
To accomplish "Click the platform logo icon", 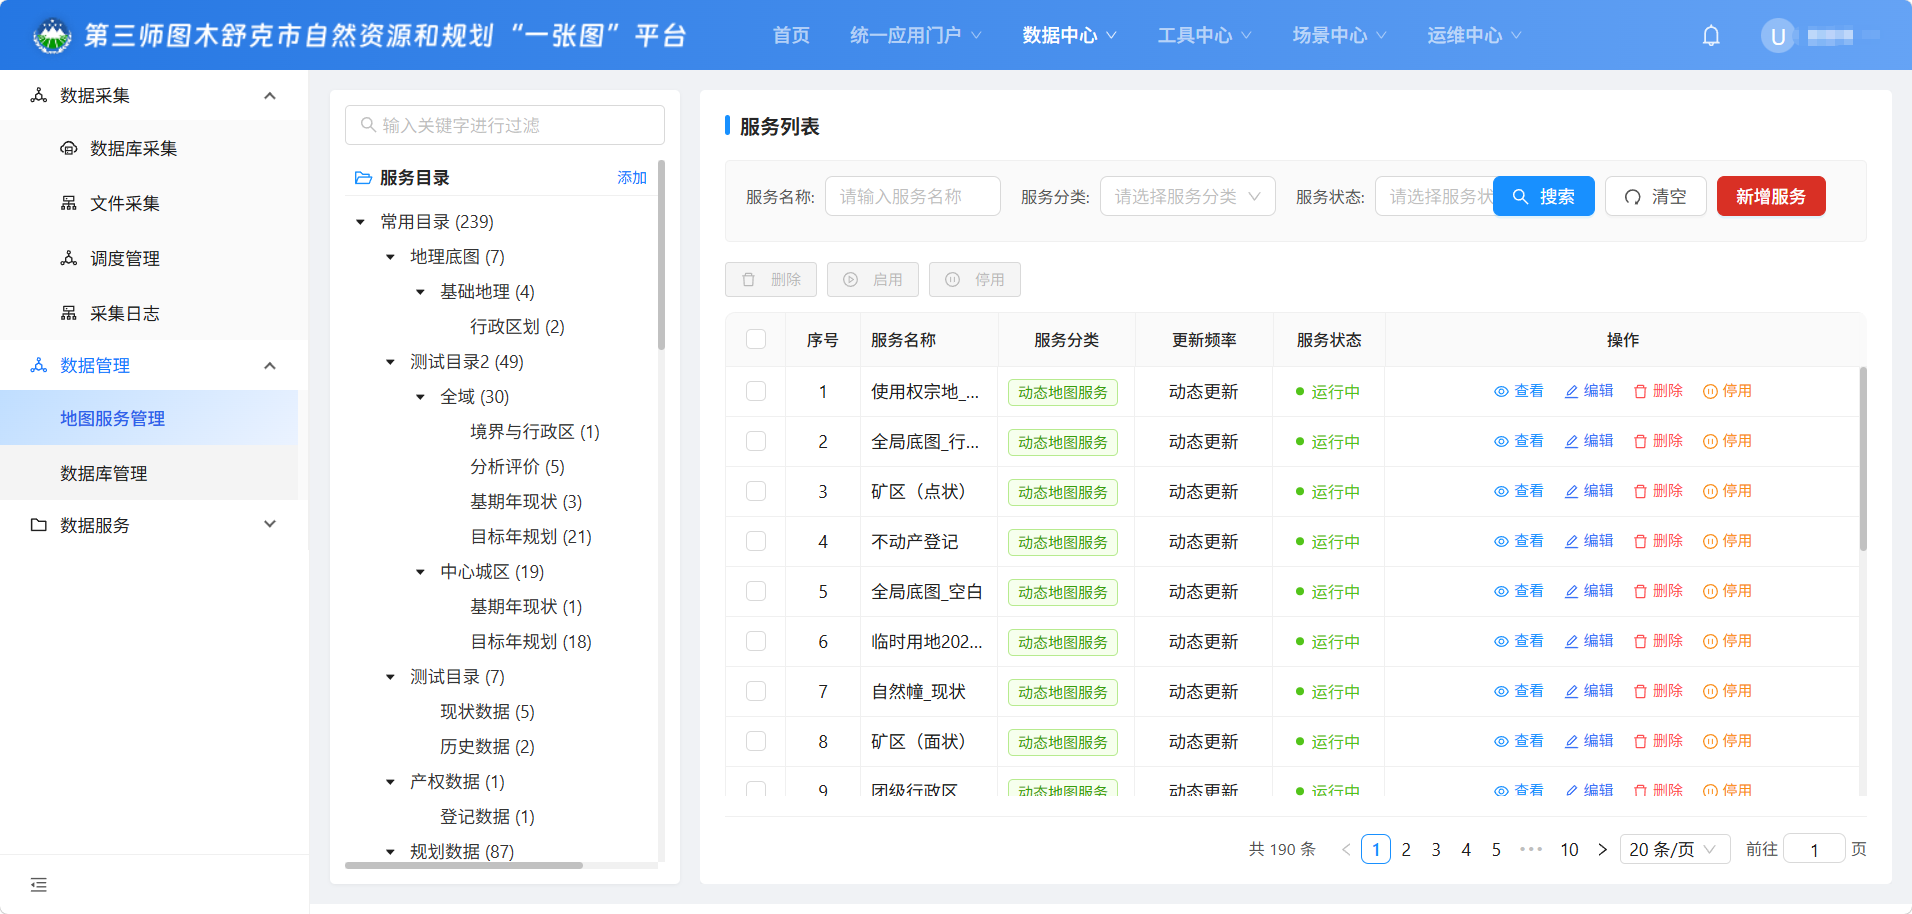I will pos(52,36).
